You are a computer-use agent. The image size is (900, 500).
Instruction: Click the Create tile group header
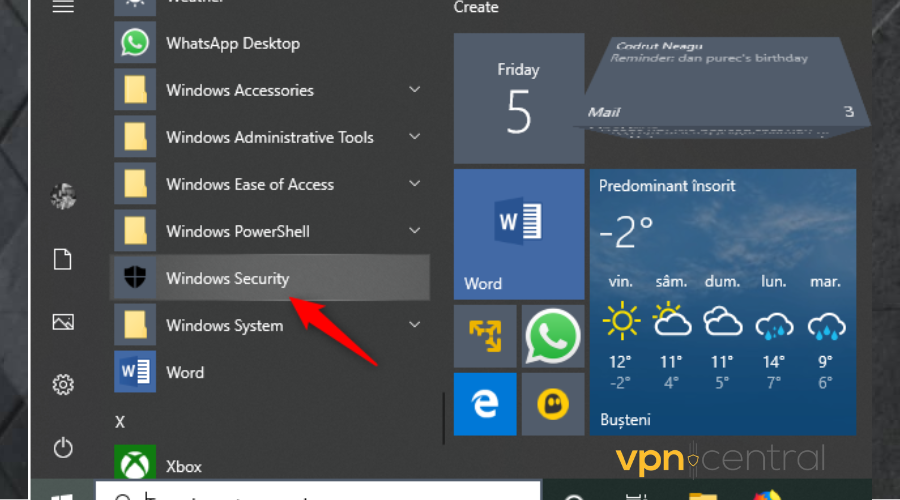click(476, 7)
